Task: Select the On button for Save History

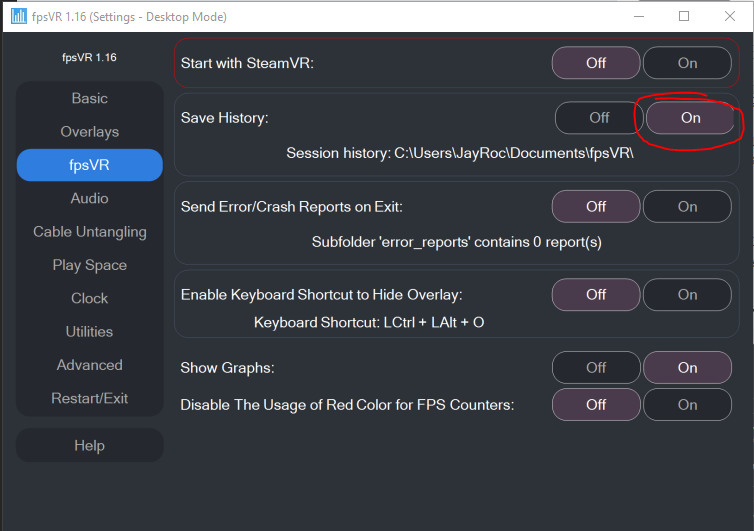Action: pyautogui.click(x=691, y=118)
